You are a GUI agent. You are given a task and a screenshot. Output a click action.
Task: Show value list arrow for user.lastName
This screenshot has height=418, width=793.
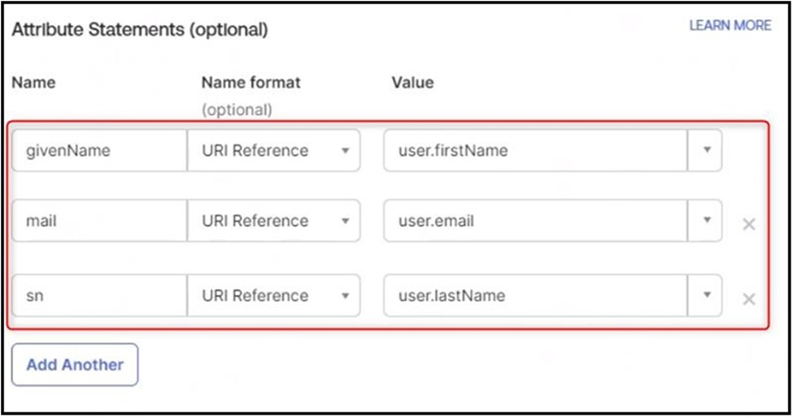[705, 295]
